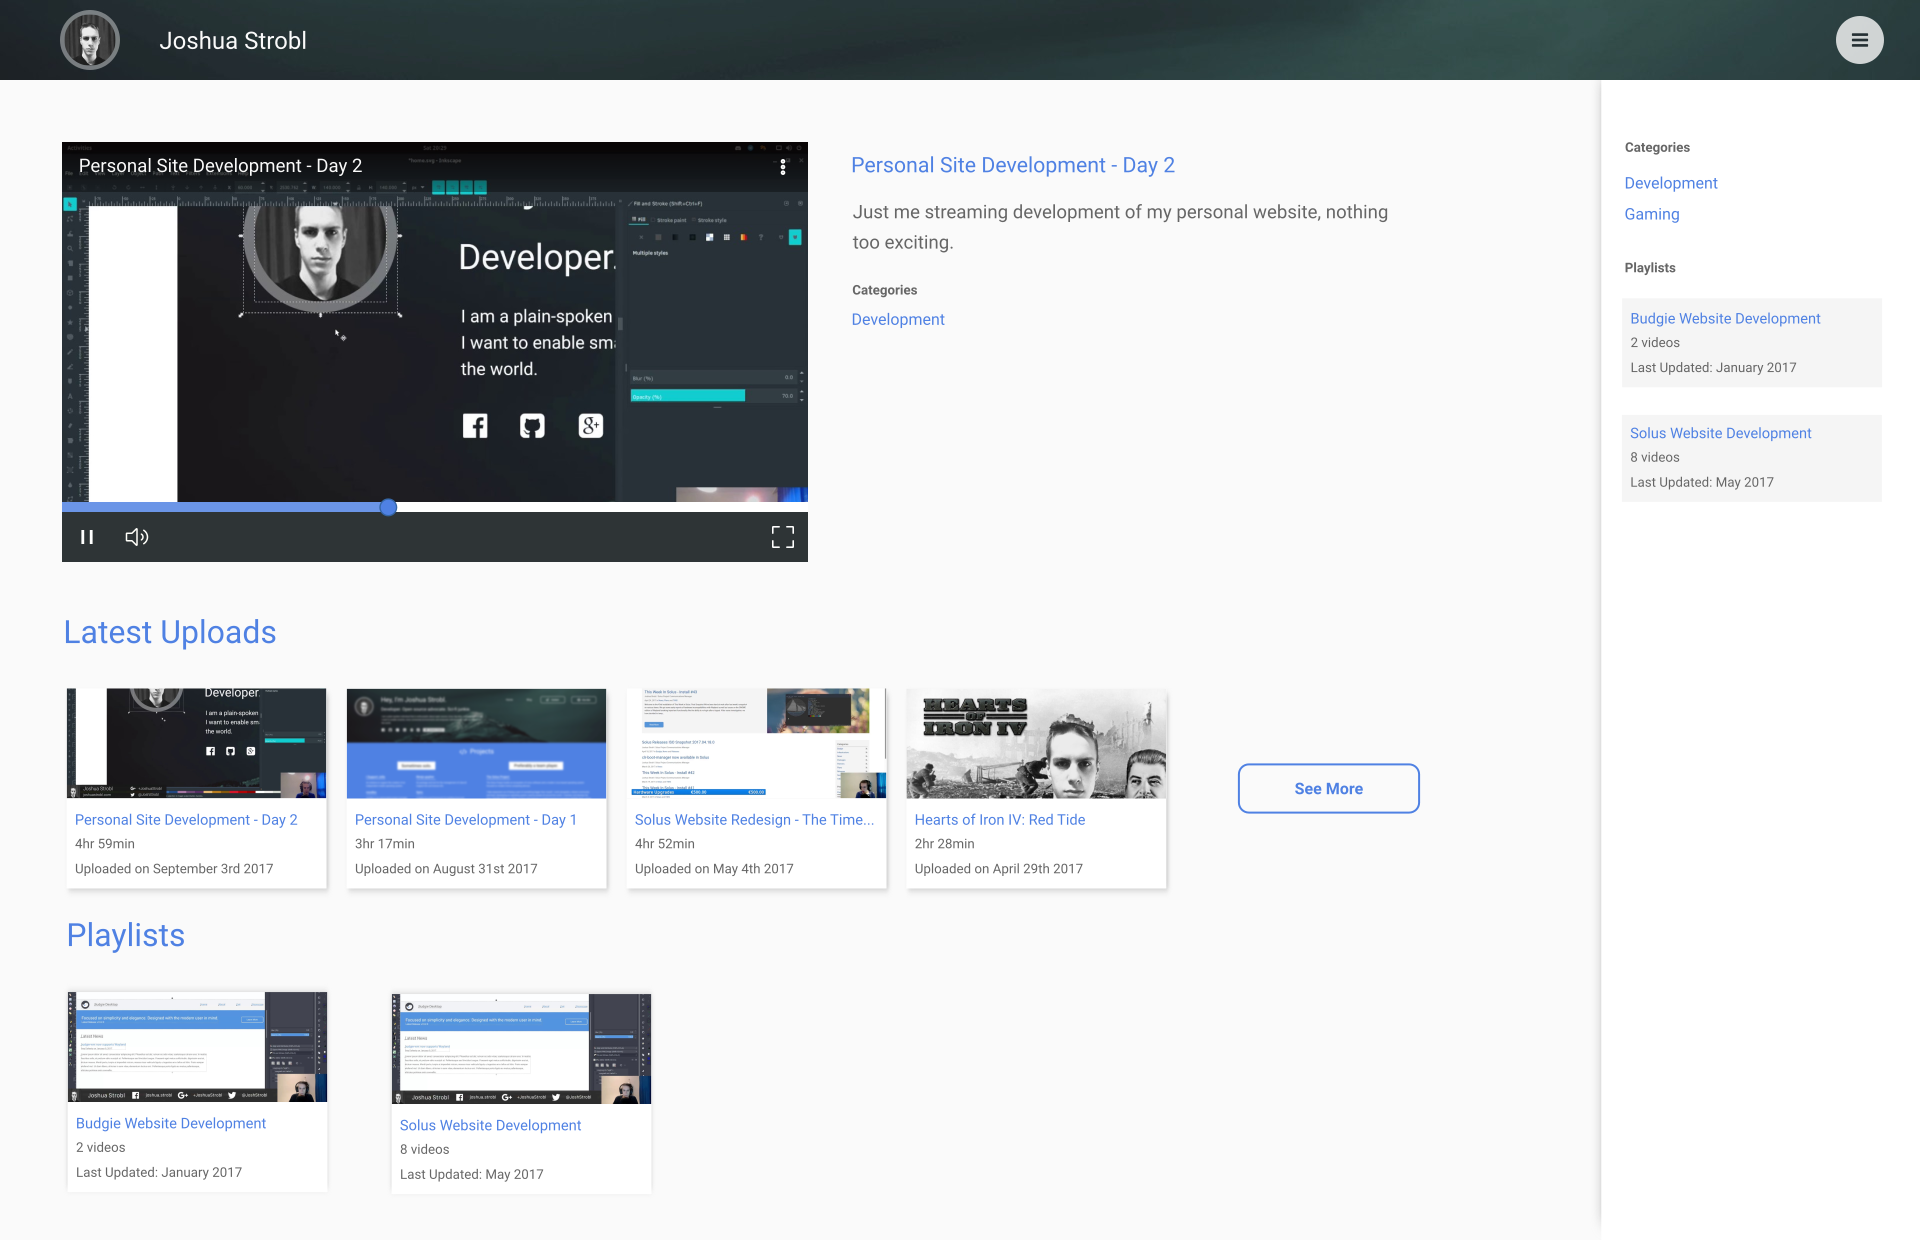The image size is (1920, 1240).
Task: Click Budgie Website Development title in Playlists section
Action: pos(171,1123)
